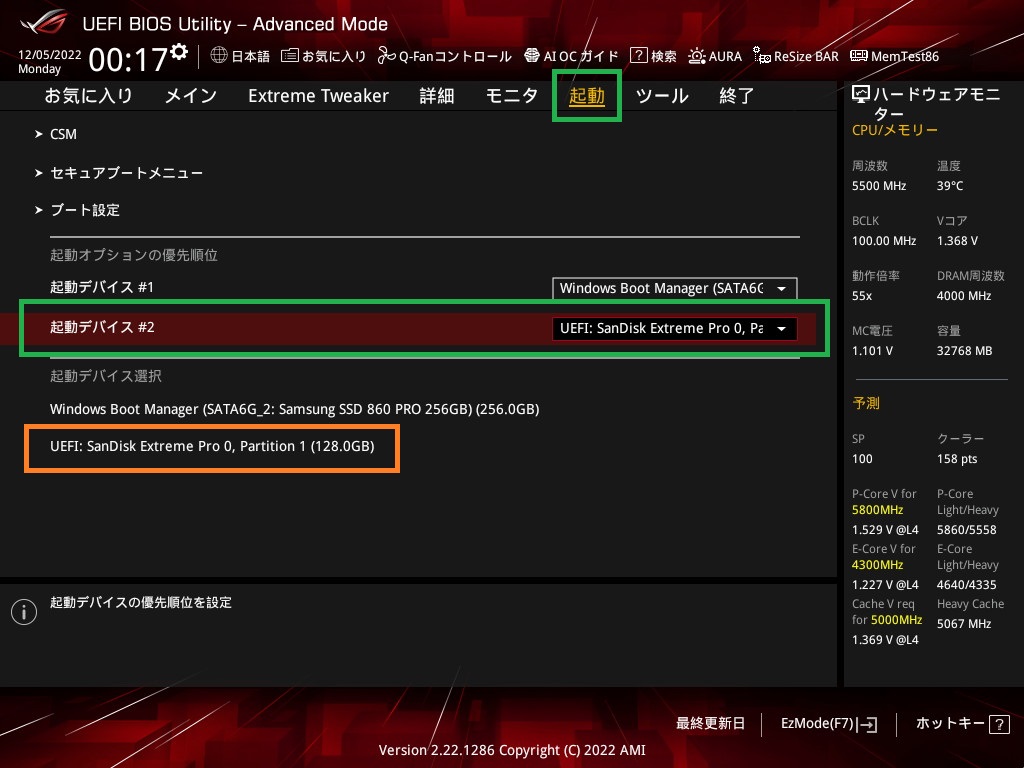Screen dimensions: 1024x768
Task: Switch to Extreme Tweaker tab
Action: 319,96
